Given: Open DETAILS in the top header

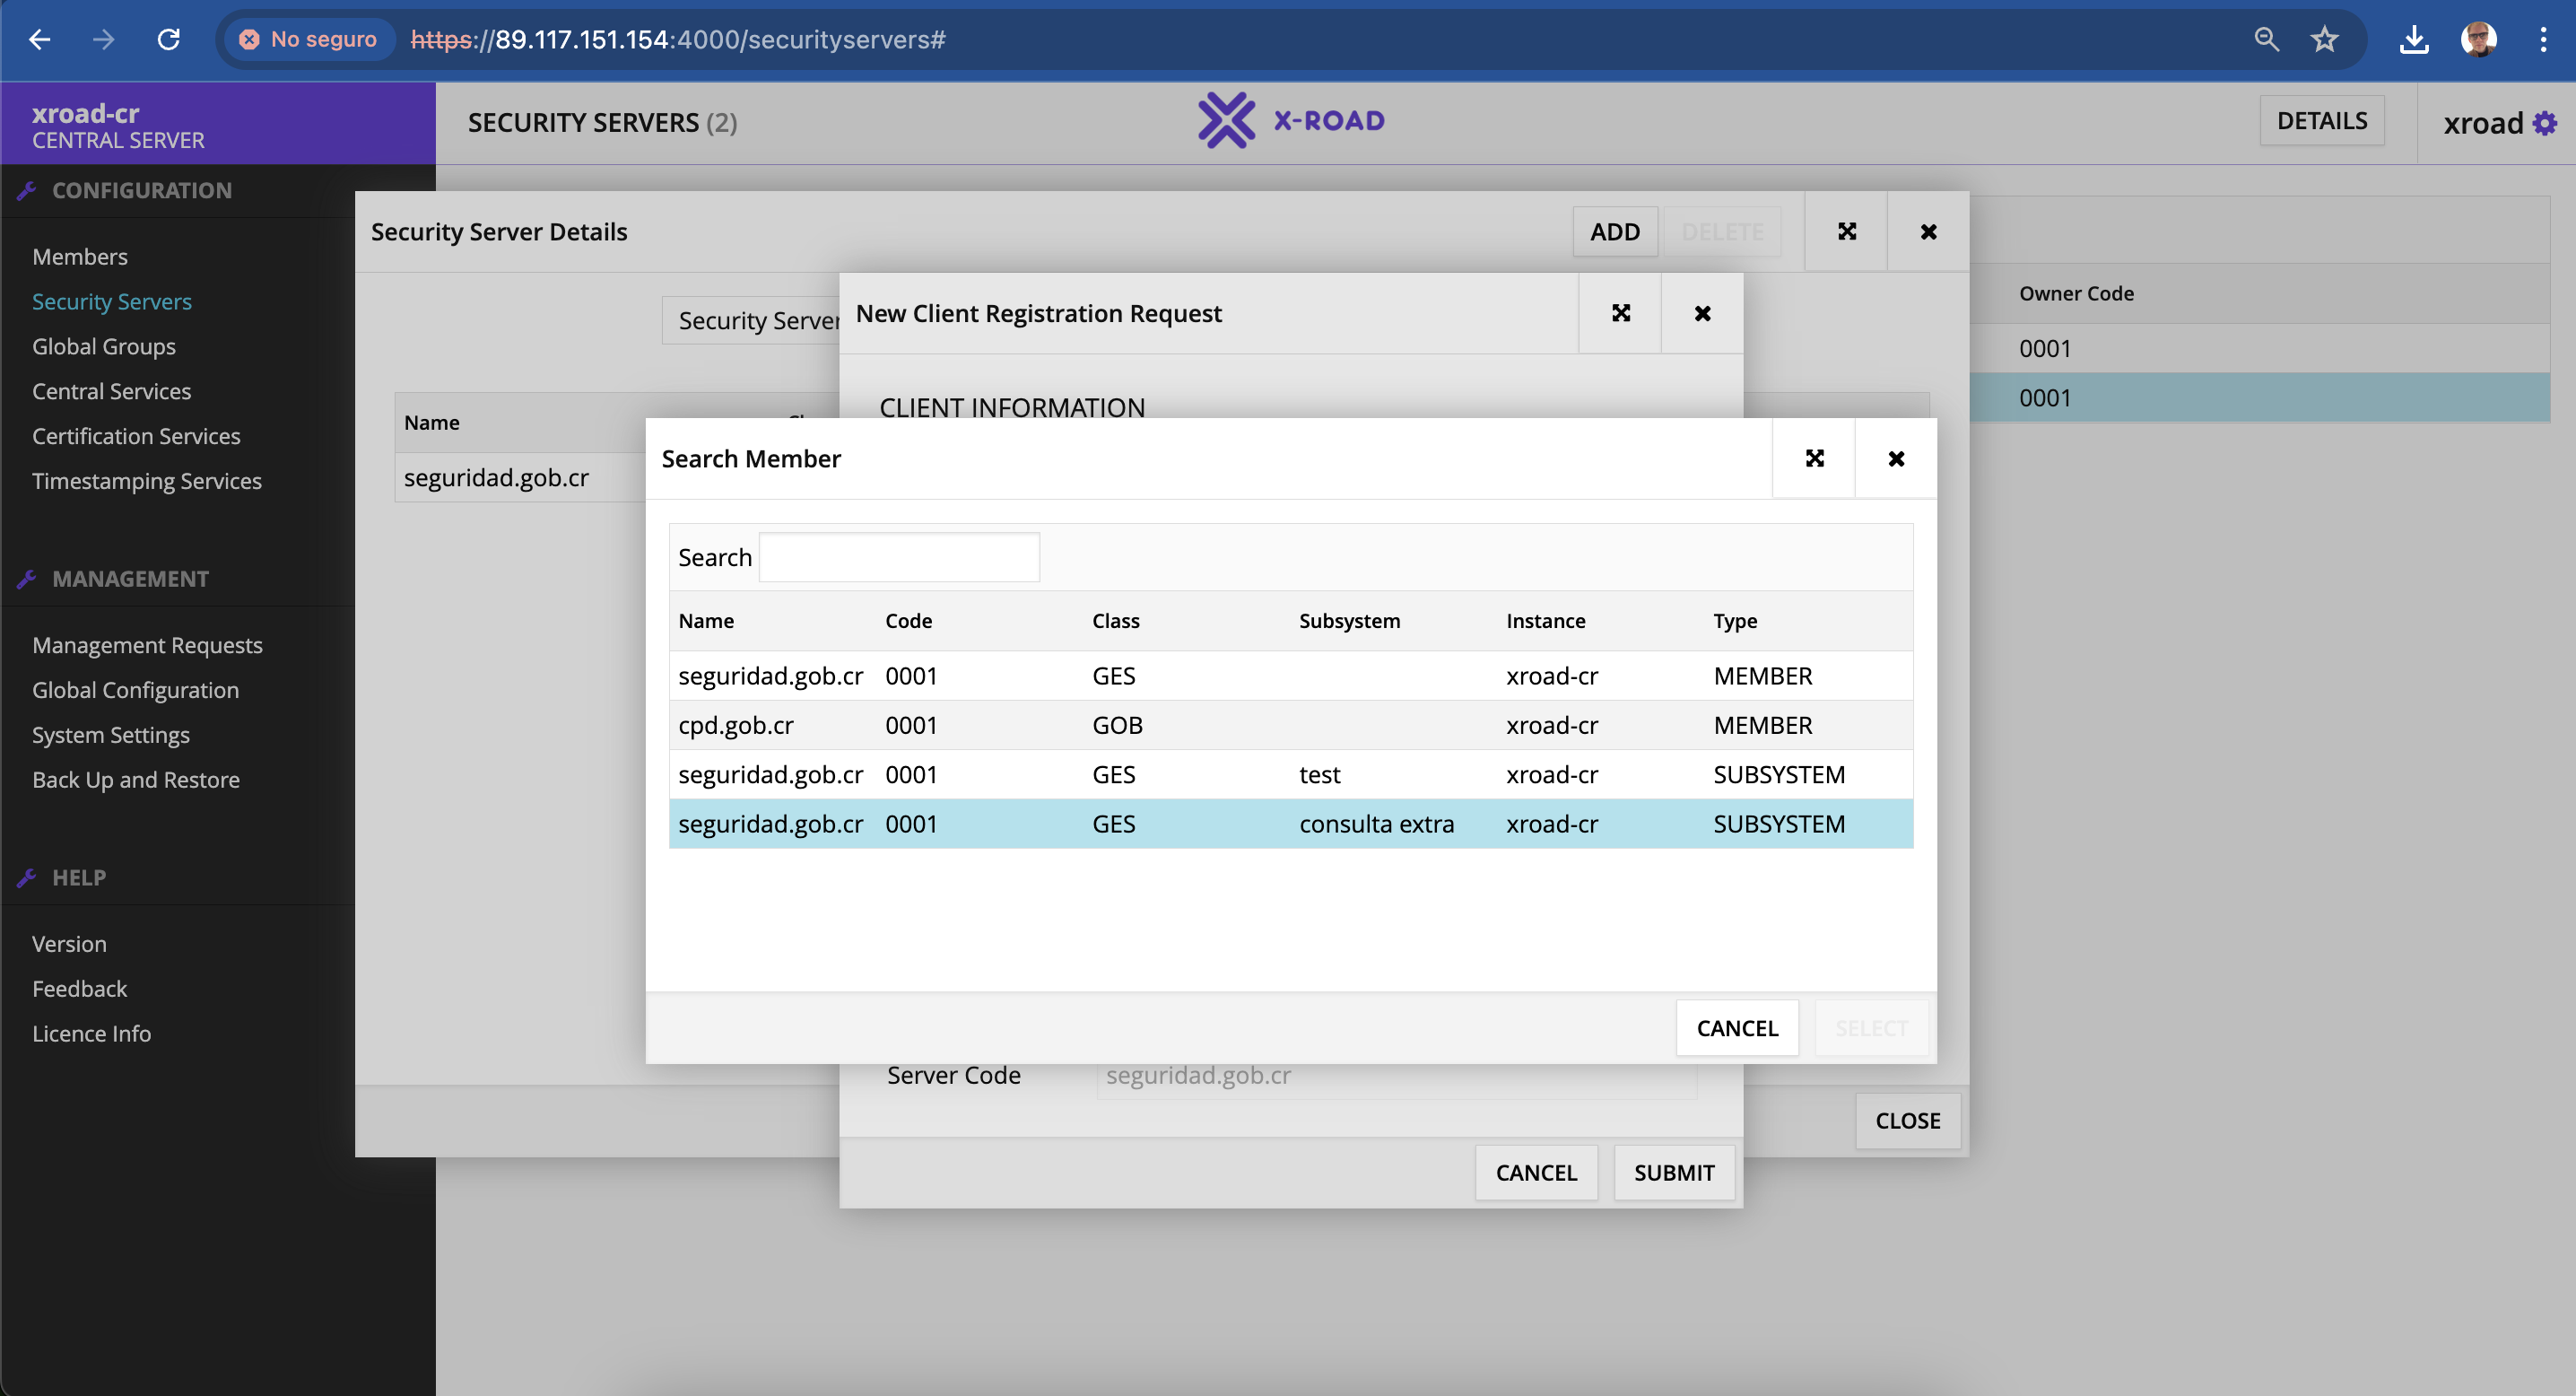Looking at the screenshot, I should click(2321, 120).
